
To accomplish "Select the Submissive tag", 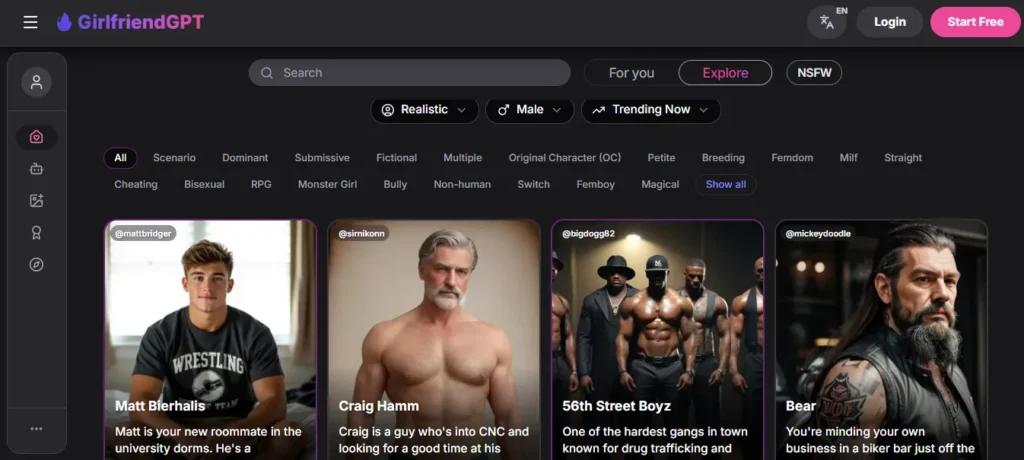I will [x=322, y=157].
